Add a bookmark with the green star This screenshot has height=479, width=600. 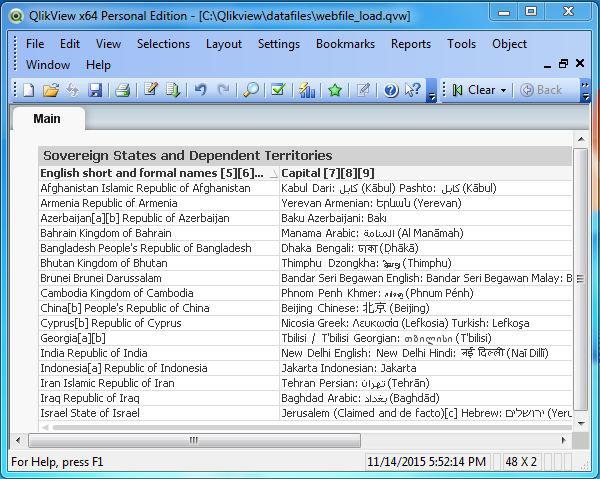pyautogui.click(x=335, y=90)
